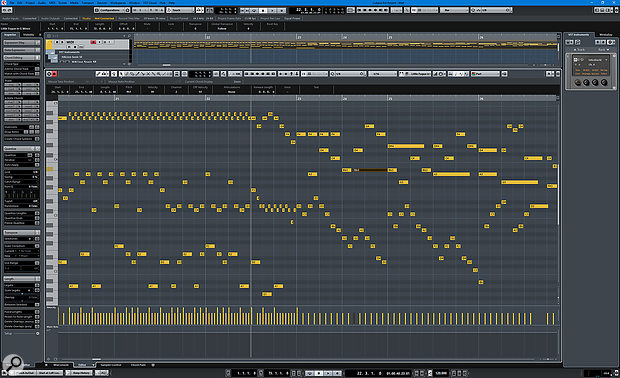
Task: Select the Object Selection arrow tool
Action: (121, 74)
